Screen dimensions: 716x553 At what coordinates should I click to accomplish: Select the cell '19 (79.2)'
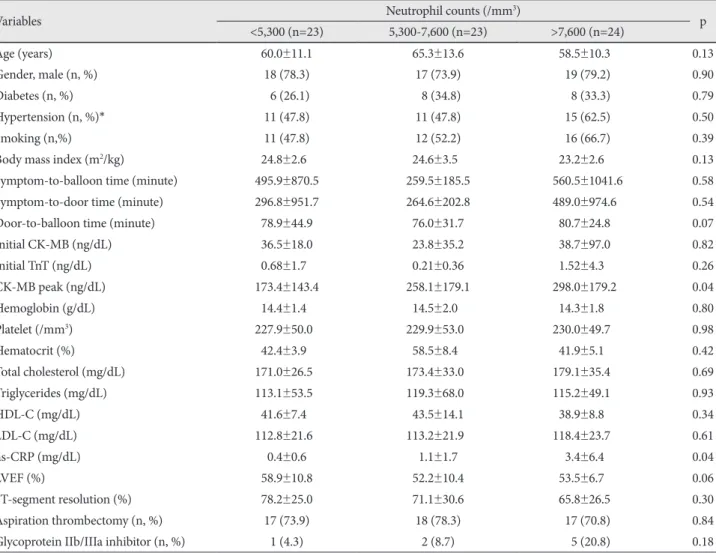pyautogui.click(x=588, y=75)
